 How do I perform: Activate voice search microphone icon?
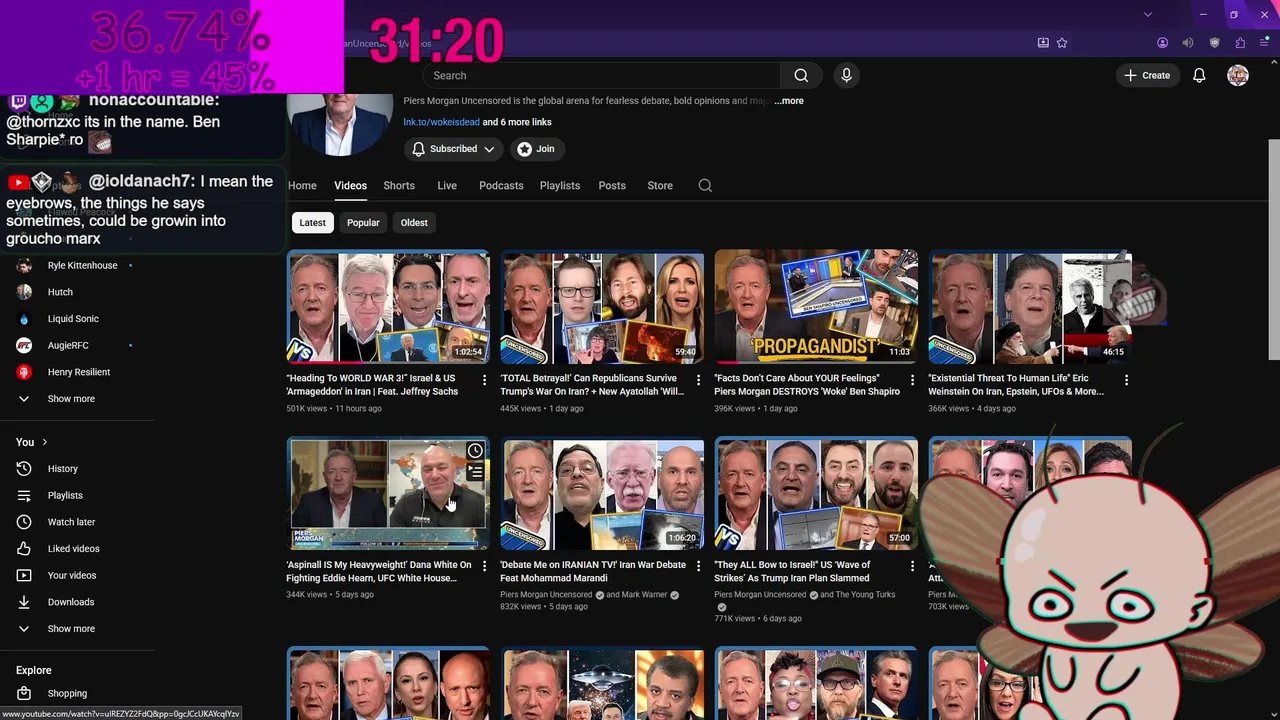pyautogui.click(x=846, y=75)
